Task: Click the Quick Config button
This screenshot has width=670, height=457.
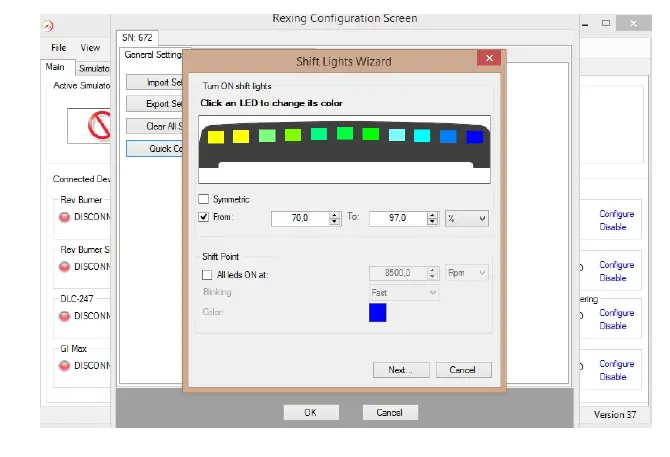Action: pos(154,149)
